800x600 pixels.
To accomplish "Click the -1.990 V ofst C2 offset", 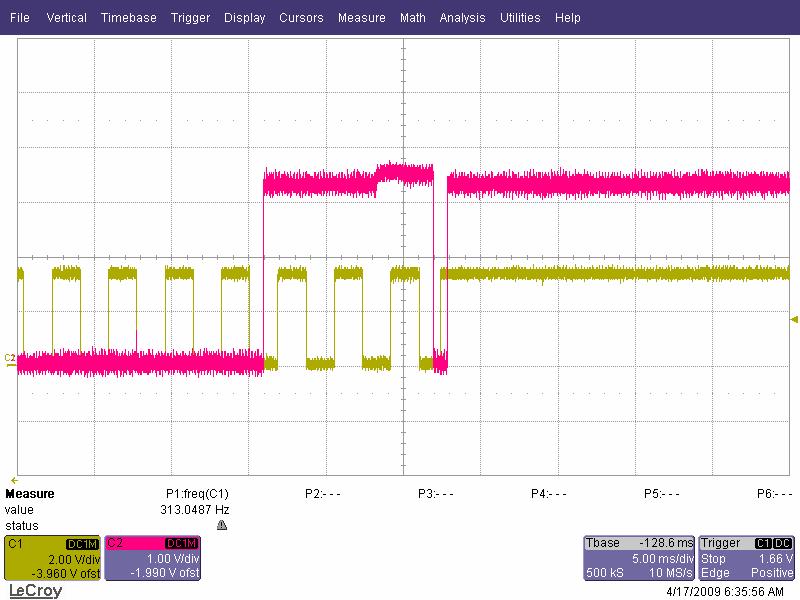I will pos(165,572).
